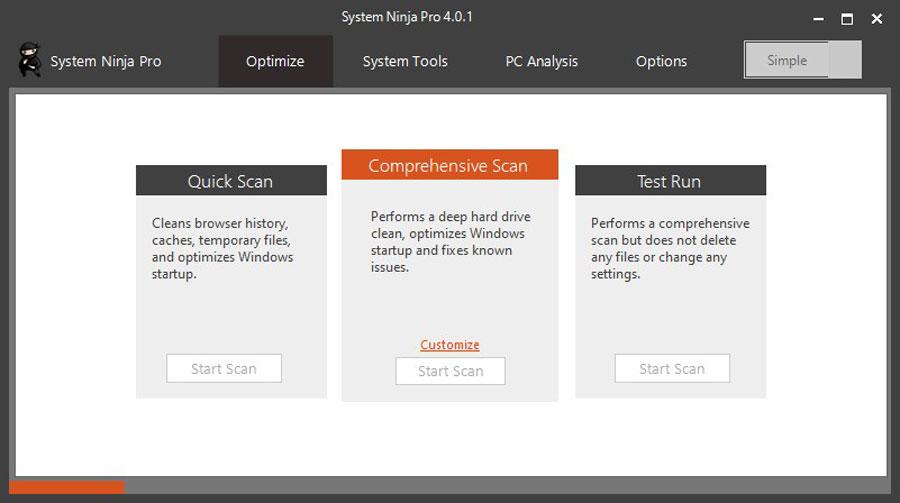The height and width of the screenshot is (503, 900).
Task: Start the Comprehensive Scan
Action: pyautogui.click(x=450, y=371)
